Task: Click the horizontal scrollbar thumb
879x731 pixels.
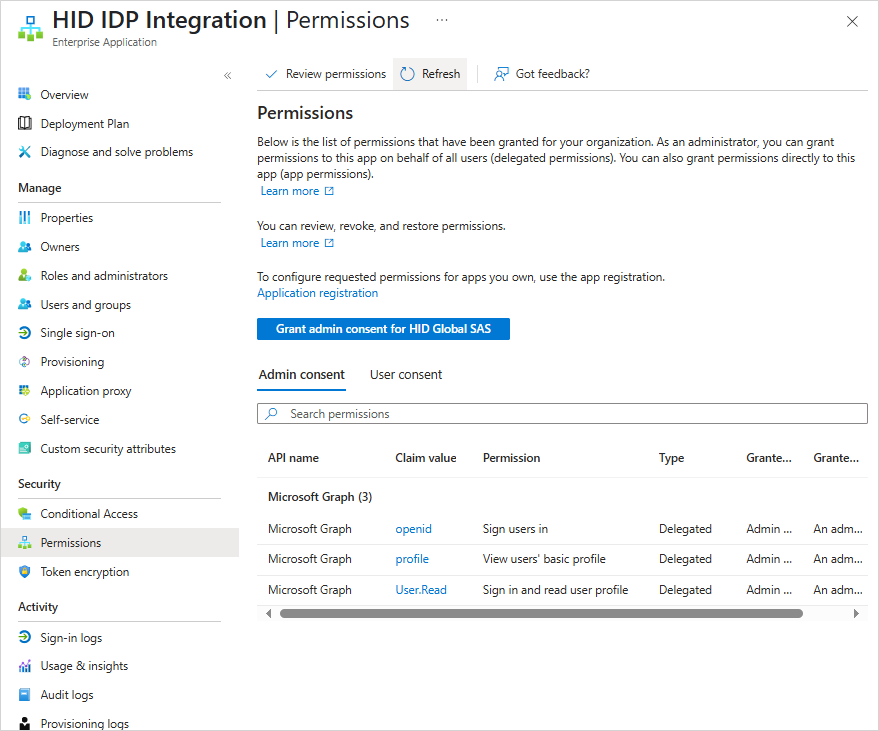Action: point(542,614)
